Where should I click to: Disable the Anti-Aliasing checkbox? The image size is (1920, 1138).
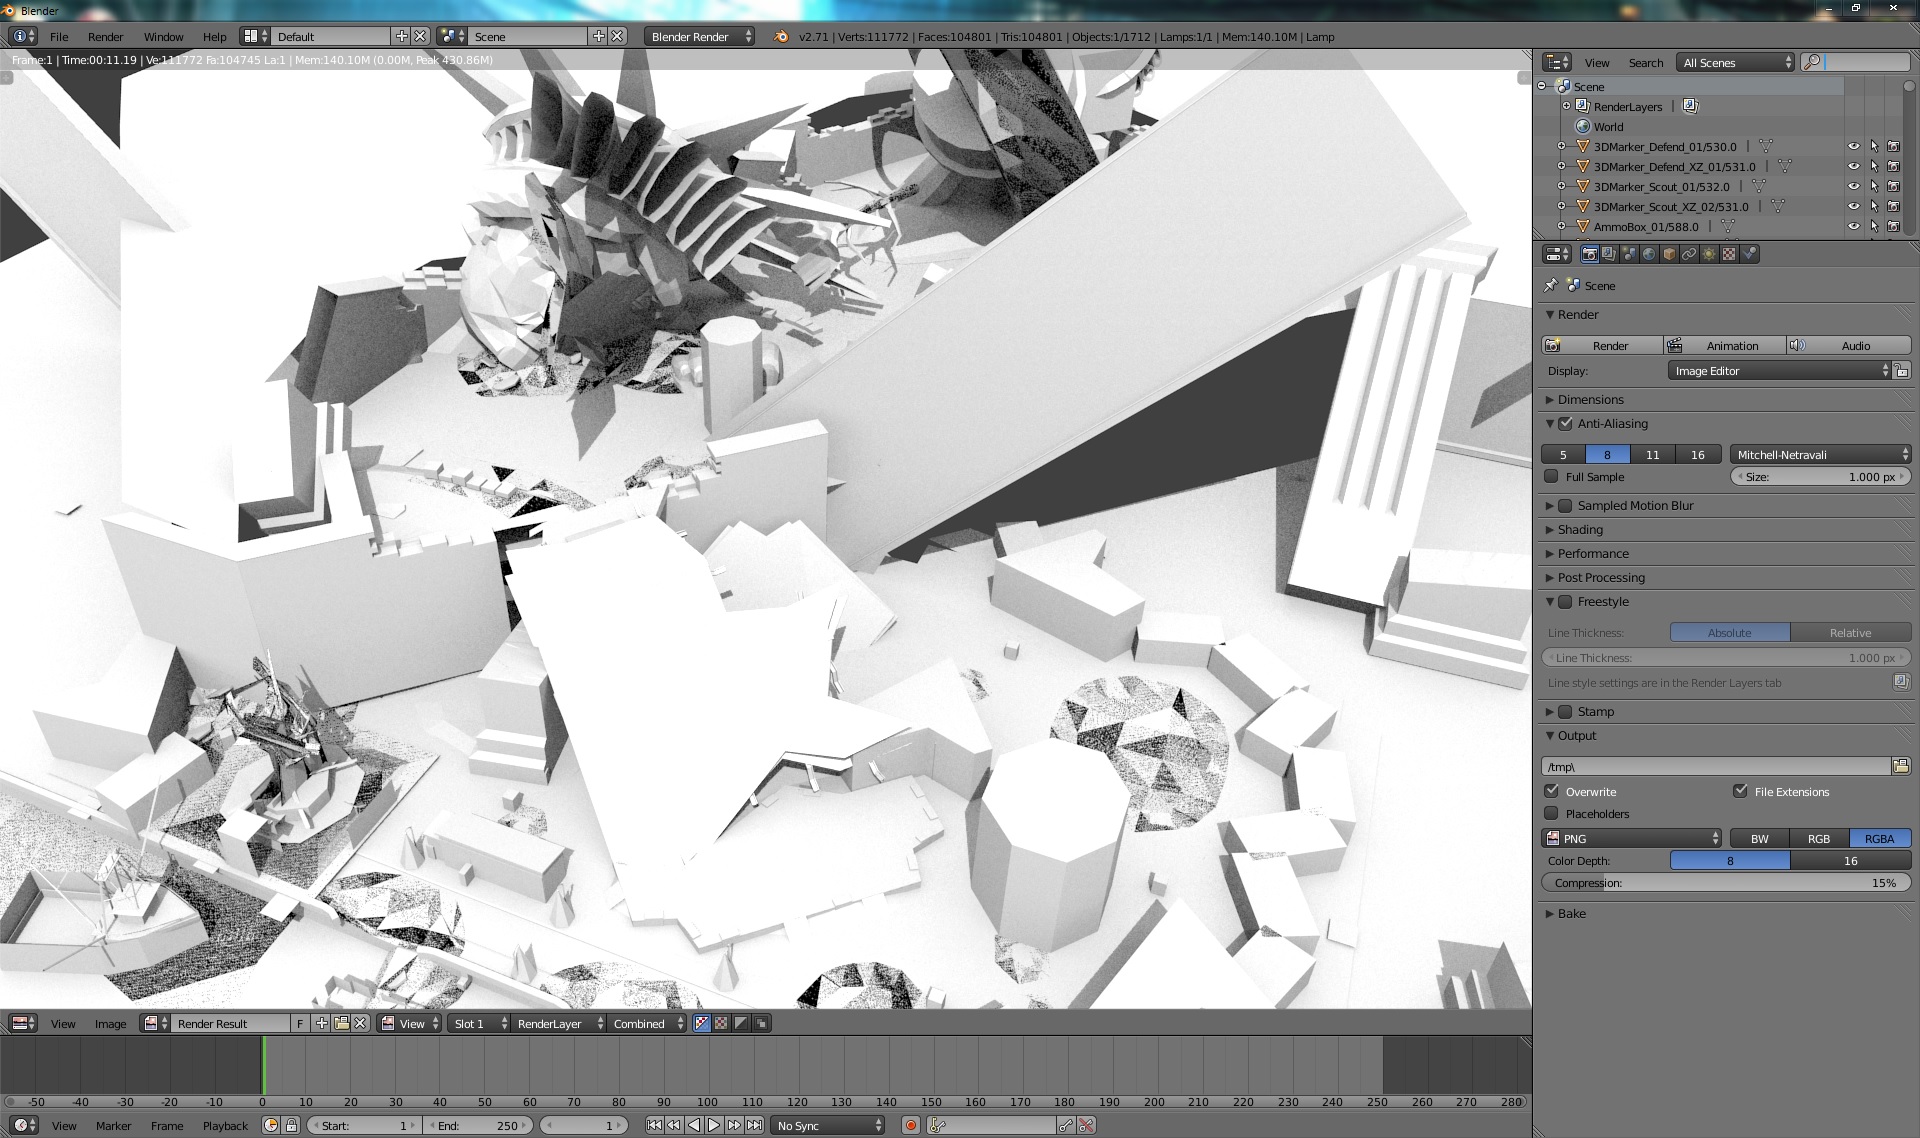point(1566,423)
